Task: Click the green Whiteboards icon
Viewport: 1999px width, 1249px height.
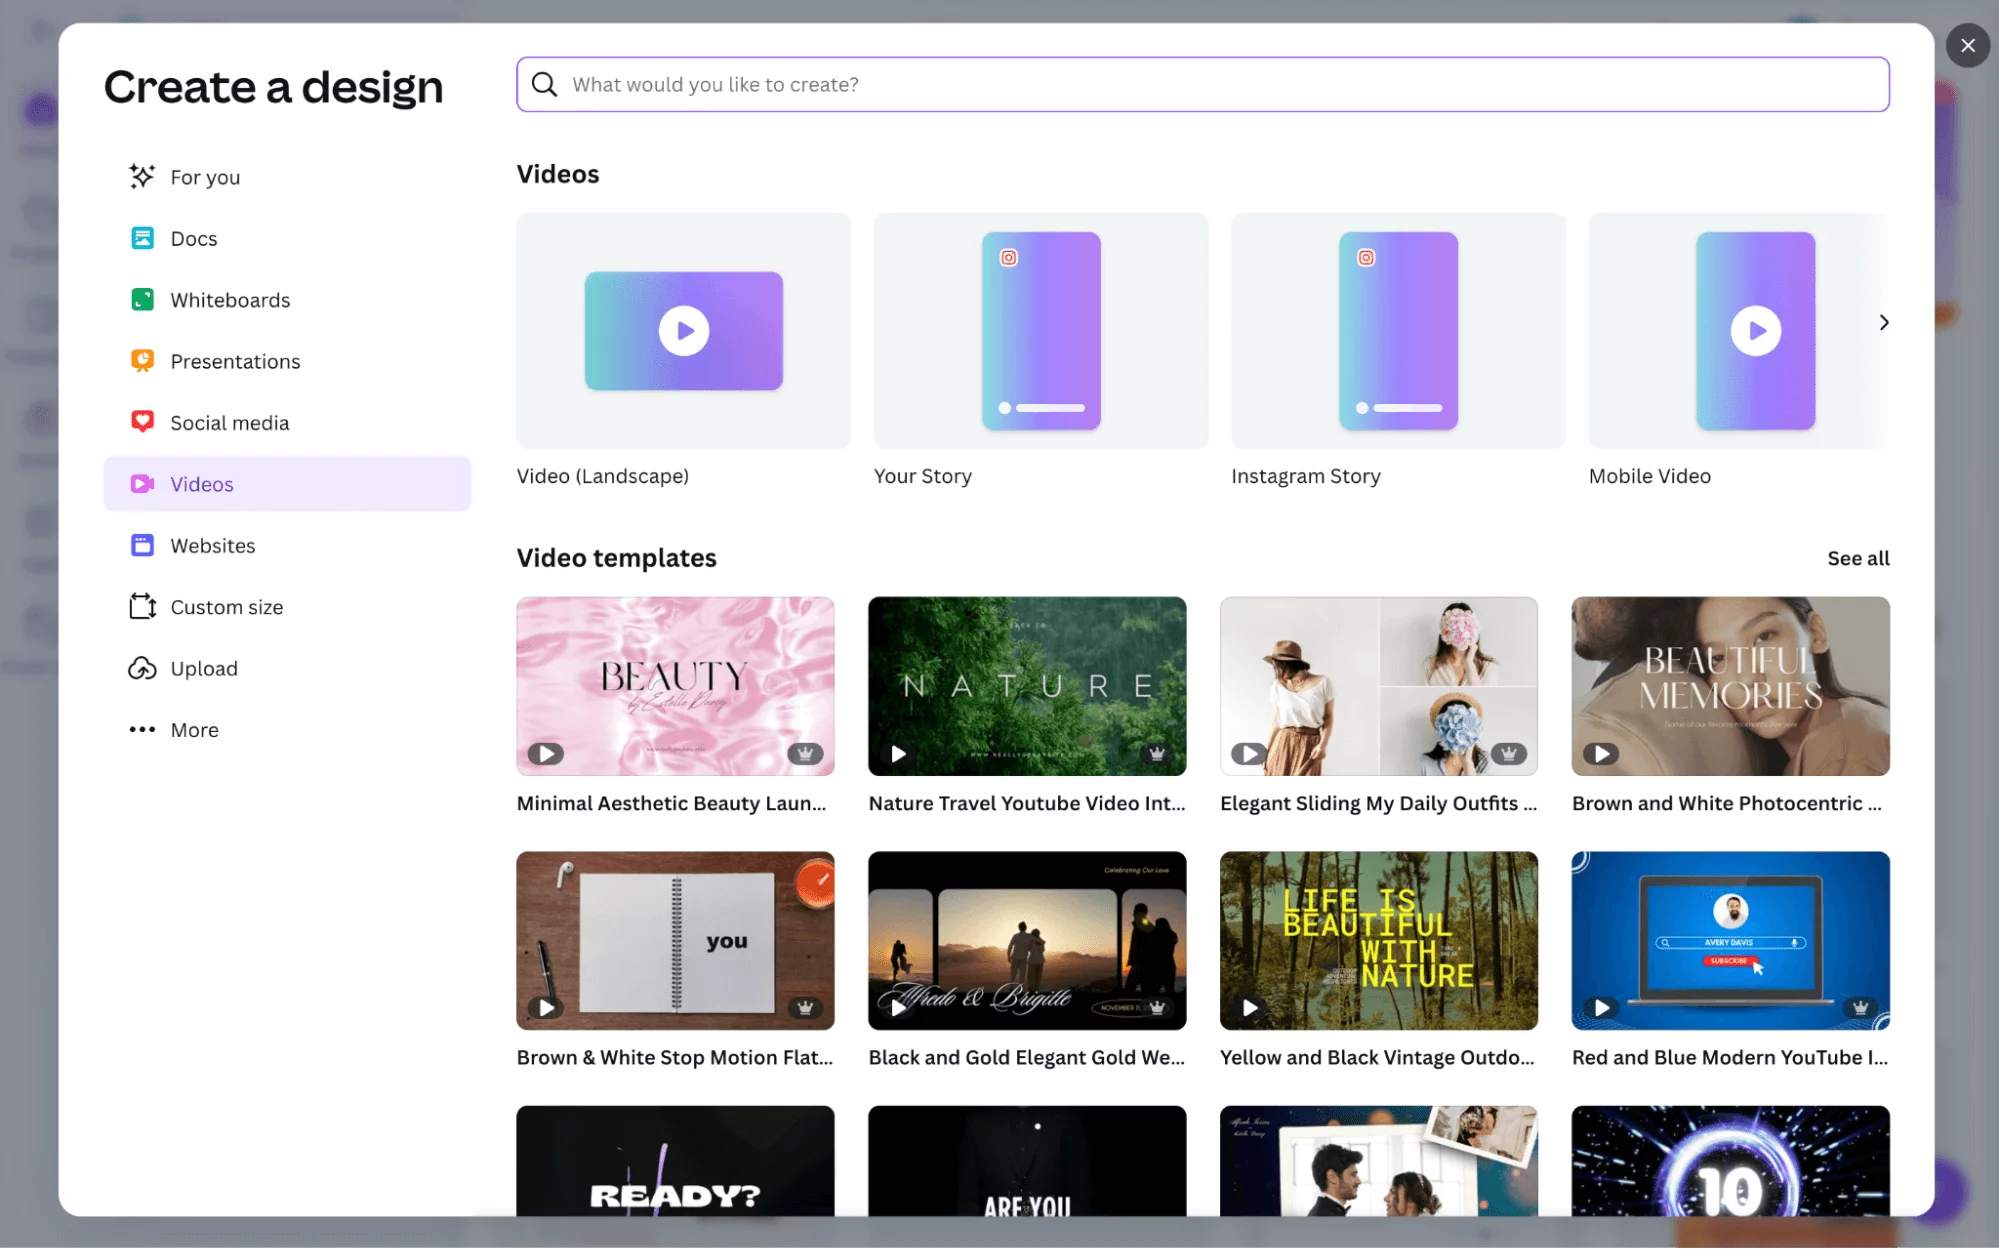Action: click(x=142, y=299)
